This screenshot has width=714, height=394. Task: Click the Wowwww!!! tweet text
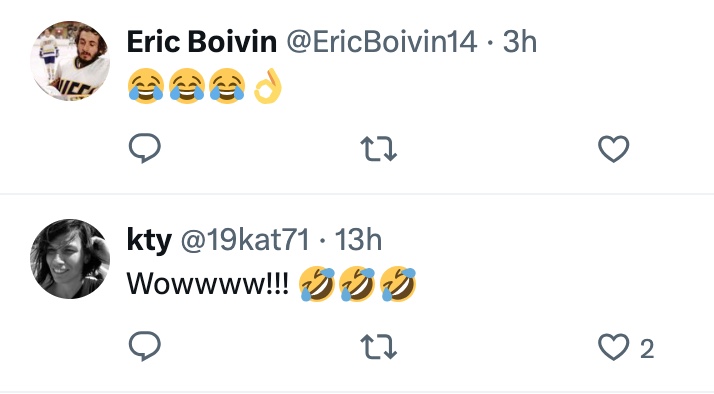(208, 284)
